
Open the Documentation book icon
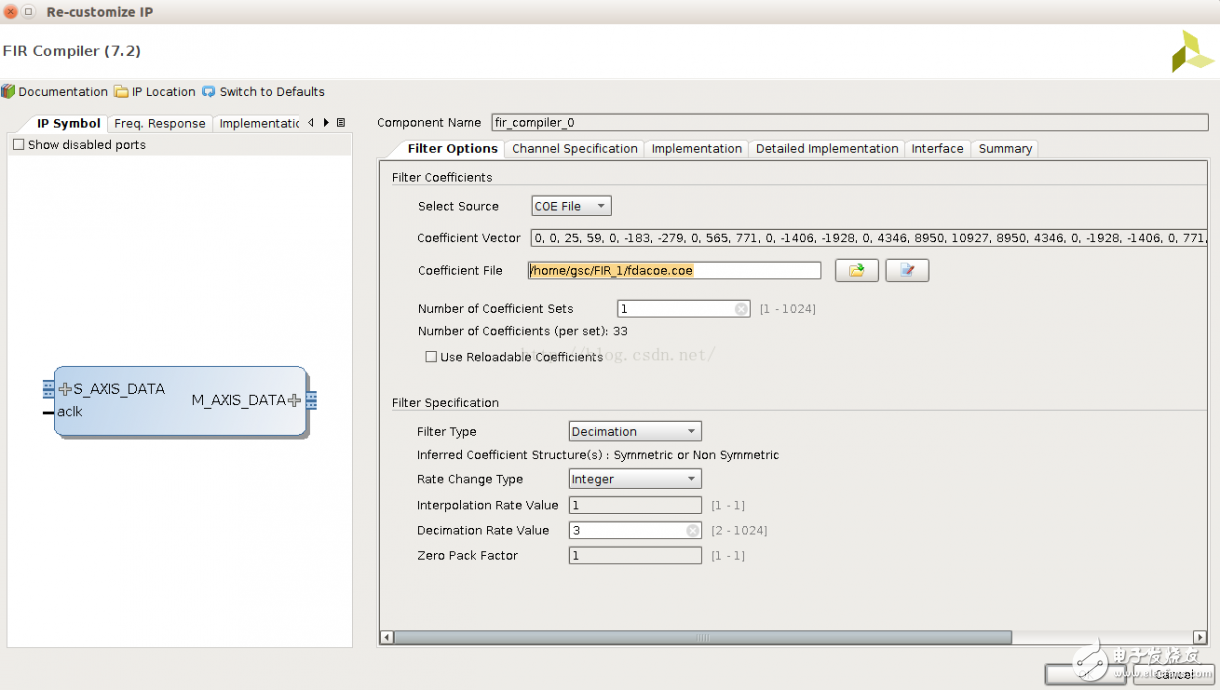tap(9, 91)
